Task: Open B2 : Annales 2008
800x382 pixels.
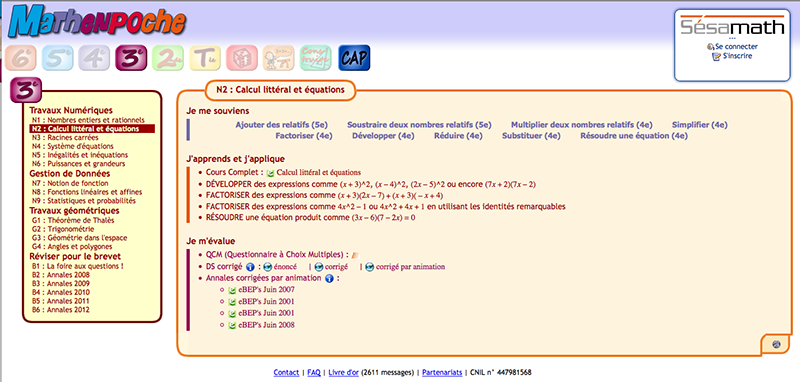Action: (x=60, y=275)
